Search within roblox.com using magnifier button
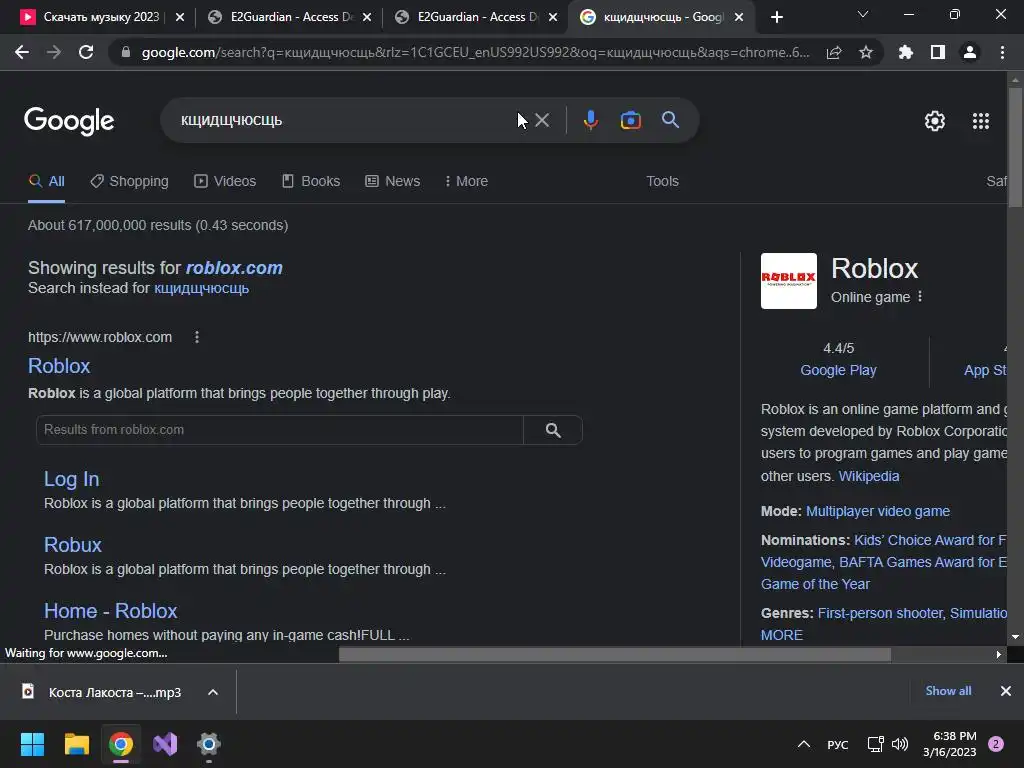The width and height of the screenshot is (1024, 768). 553,430
